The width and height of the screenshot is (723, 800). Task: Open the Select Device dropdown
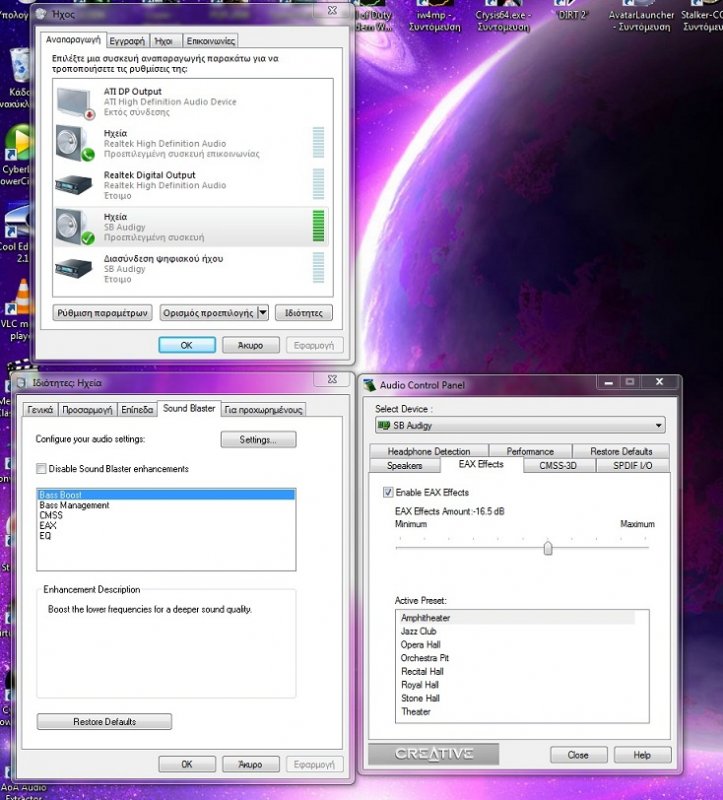tap(520, 425)
